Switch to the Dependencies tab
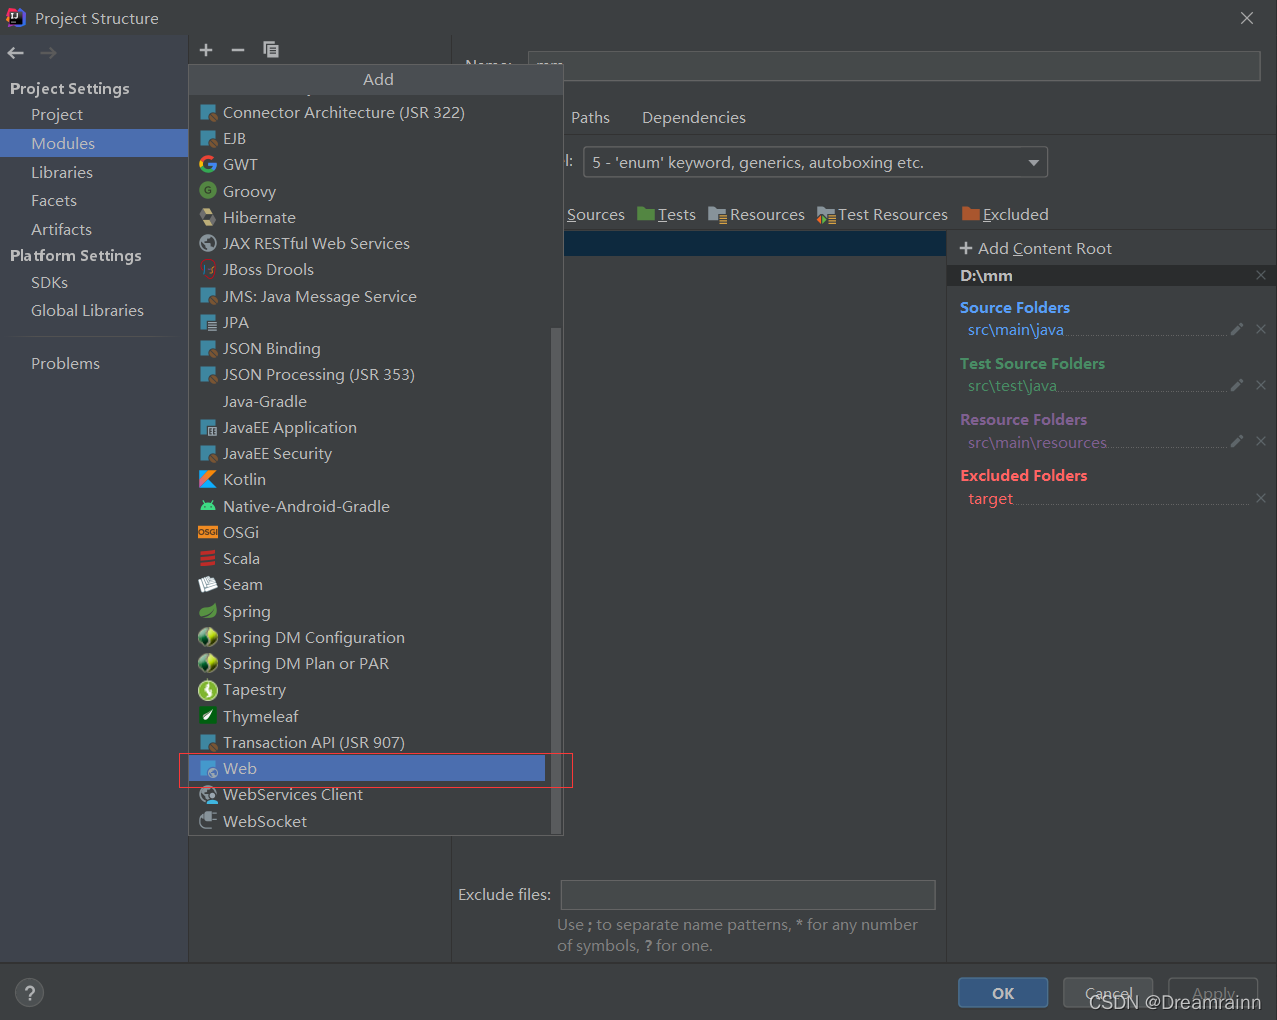The height and width of the screenshot is (1020, 1277). pos(694,117)
